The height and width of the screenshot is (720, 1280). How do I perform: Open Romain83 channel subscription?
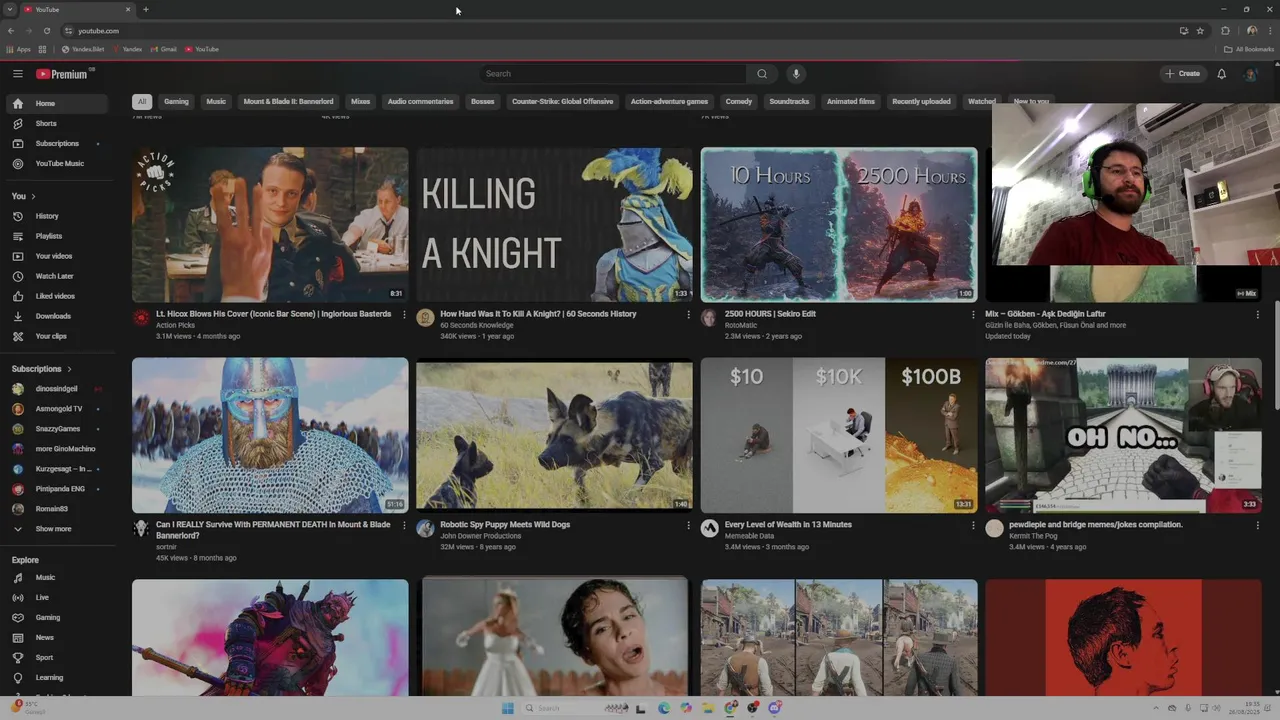click(56, 509)
